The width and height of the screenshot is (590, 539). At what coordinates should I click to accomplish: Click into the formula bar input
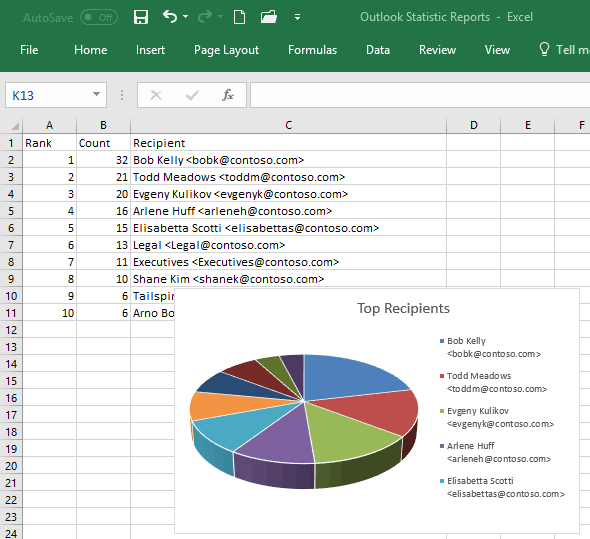tap(420, 95)
